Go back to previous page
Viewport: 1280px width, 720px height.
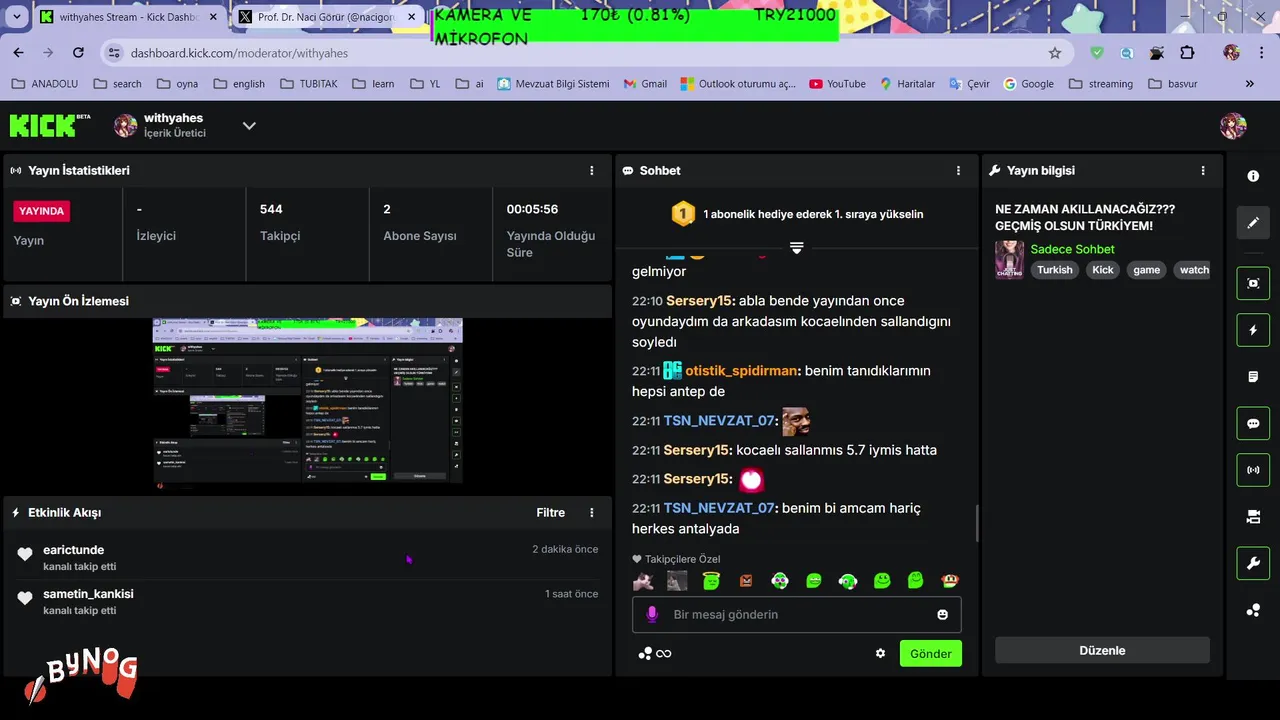point(18,53)
